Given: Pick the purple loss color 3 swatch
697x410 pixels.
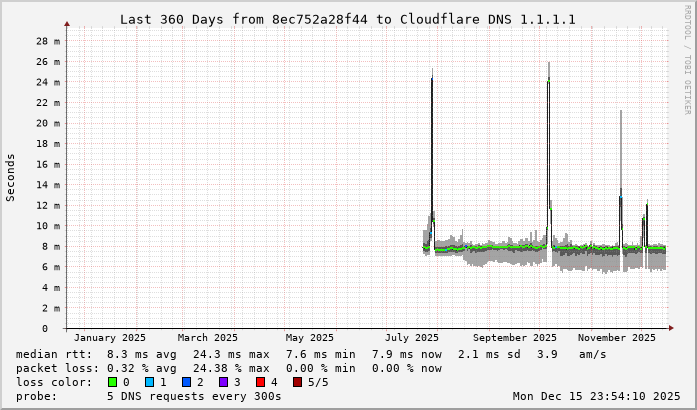Looking at the screenshot, I should (223, 382).
